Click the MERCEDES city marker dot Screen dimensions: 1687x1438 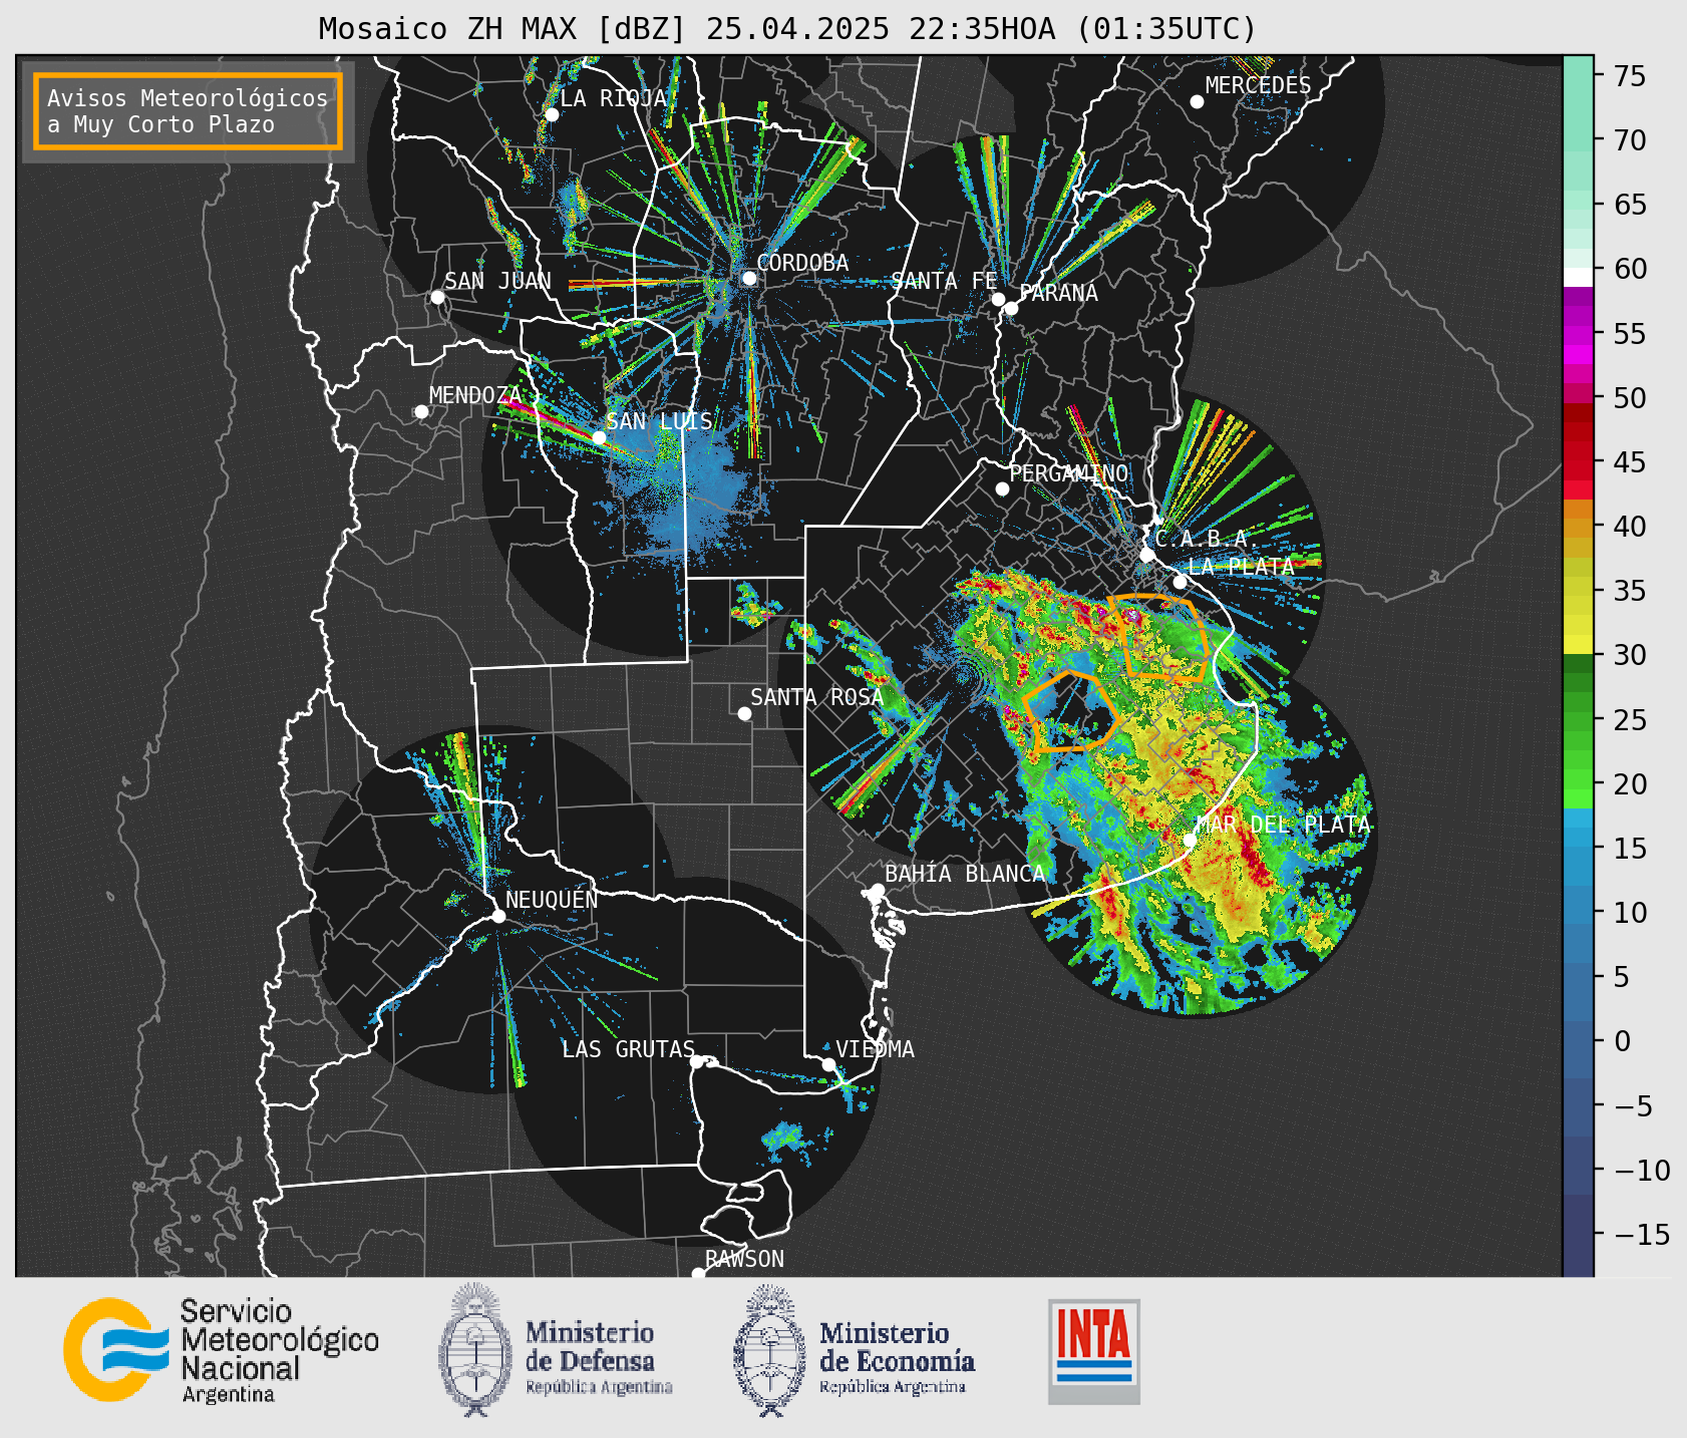(x=1197, y=102)
